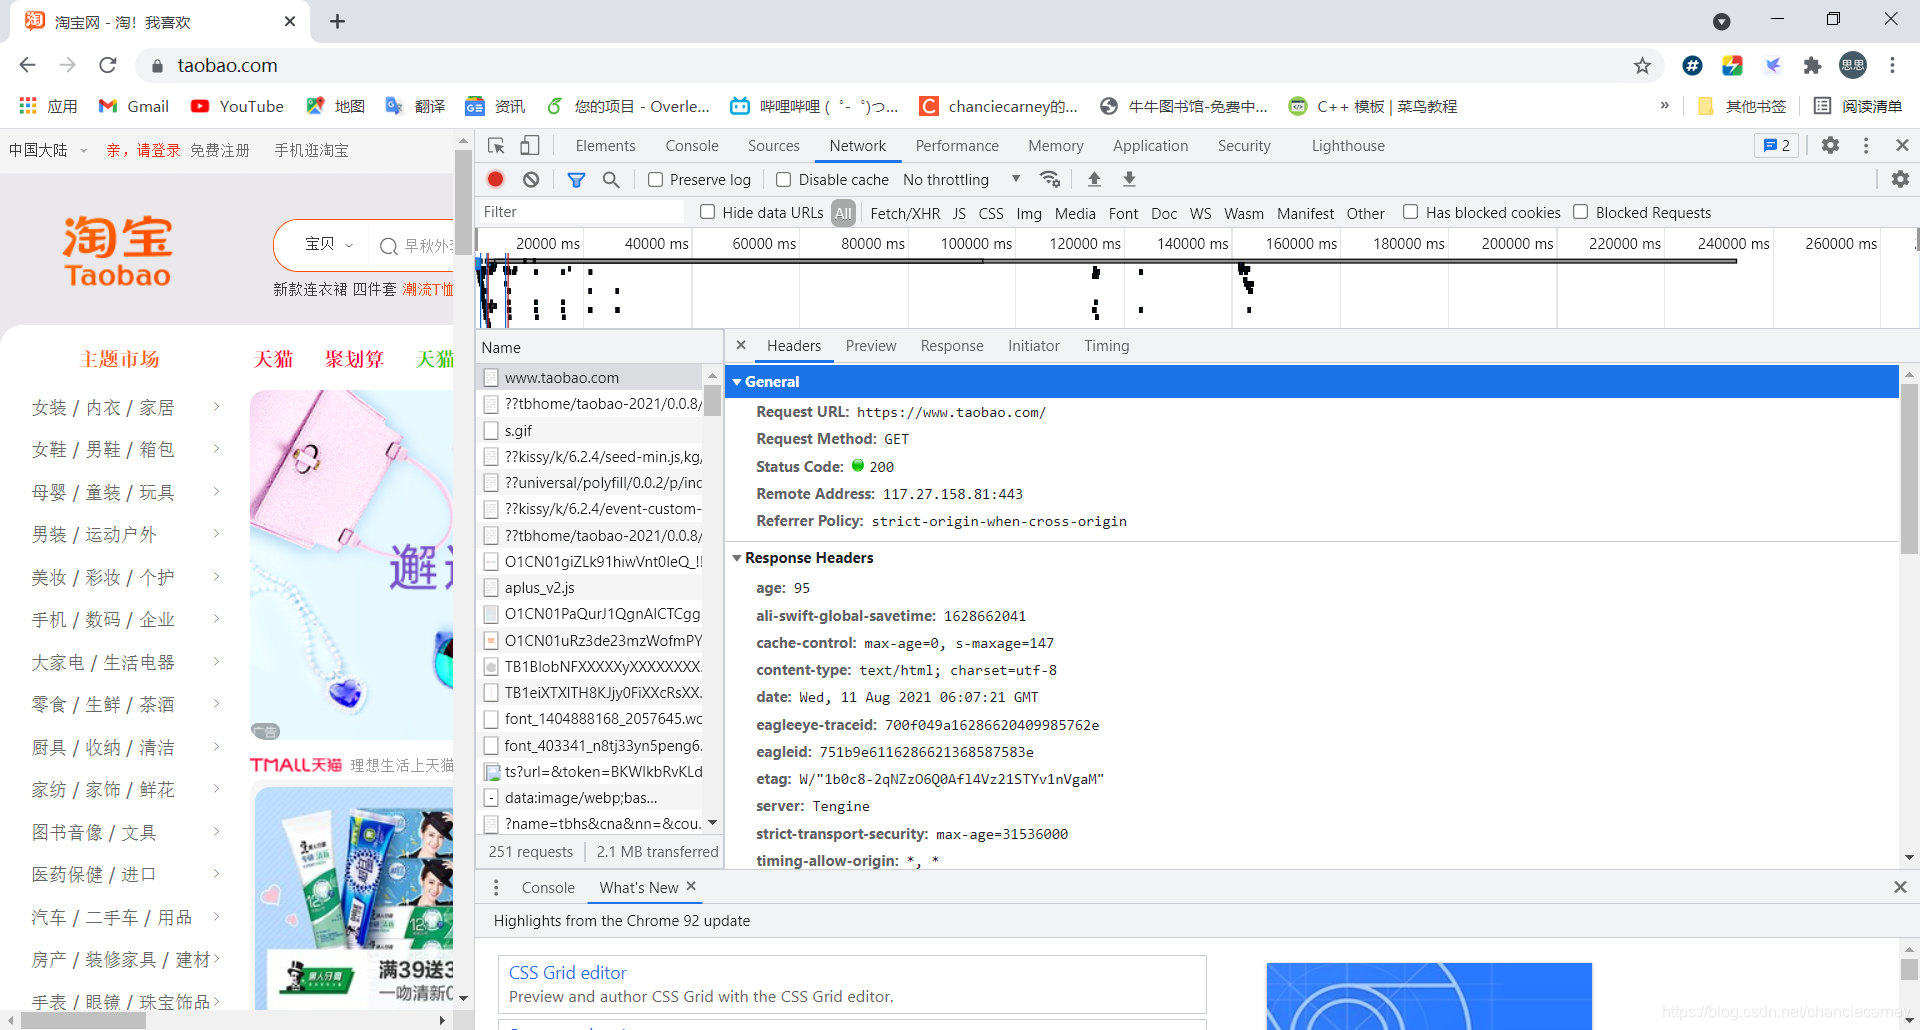The image size is (1920, 1030).
Task: Open DevTools settings gear
Action: click(x=1830, y=145)
